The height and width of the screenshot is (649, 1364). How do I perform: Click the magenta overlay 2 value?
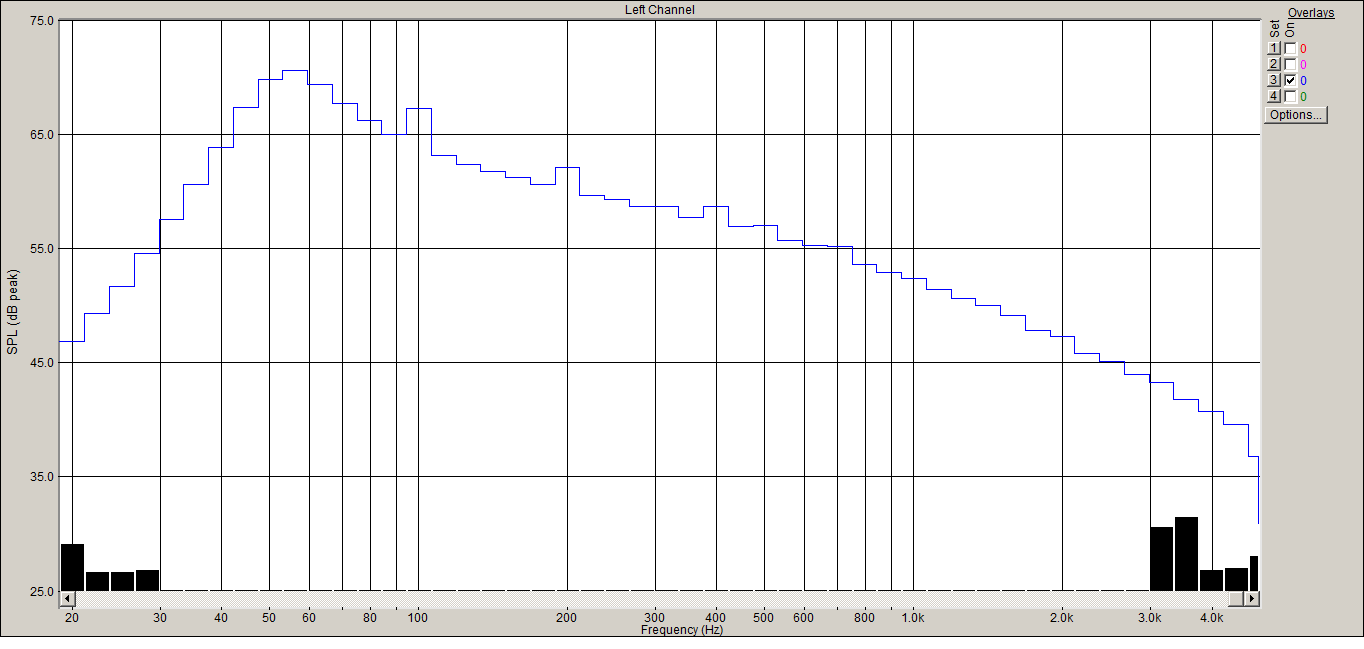point(1303,65)
